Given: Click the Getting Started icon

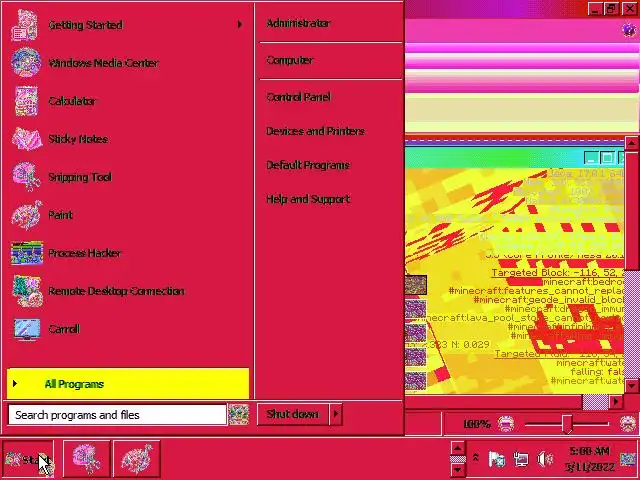Looking at the screenshot, I should pos(24,25).
